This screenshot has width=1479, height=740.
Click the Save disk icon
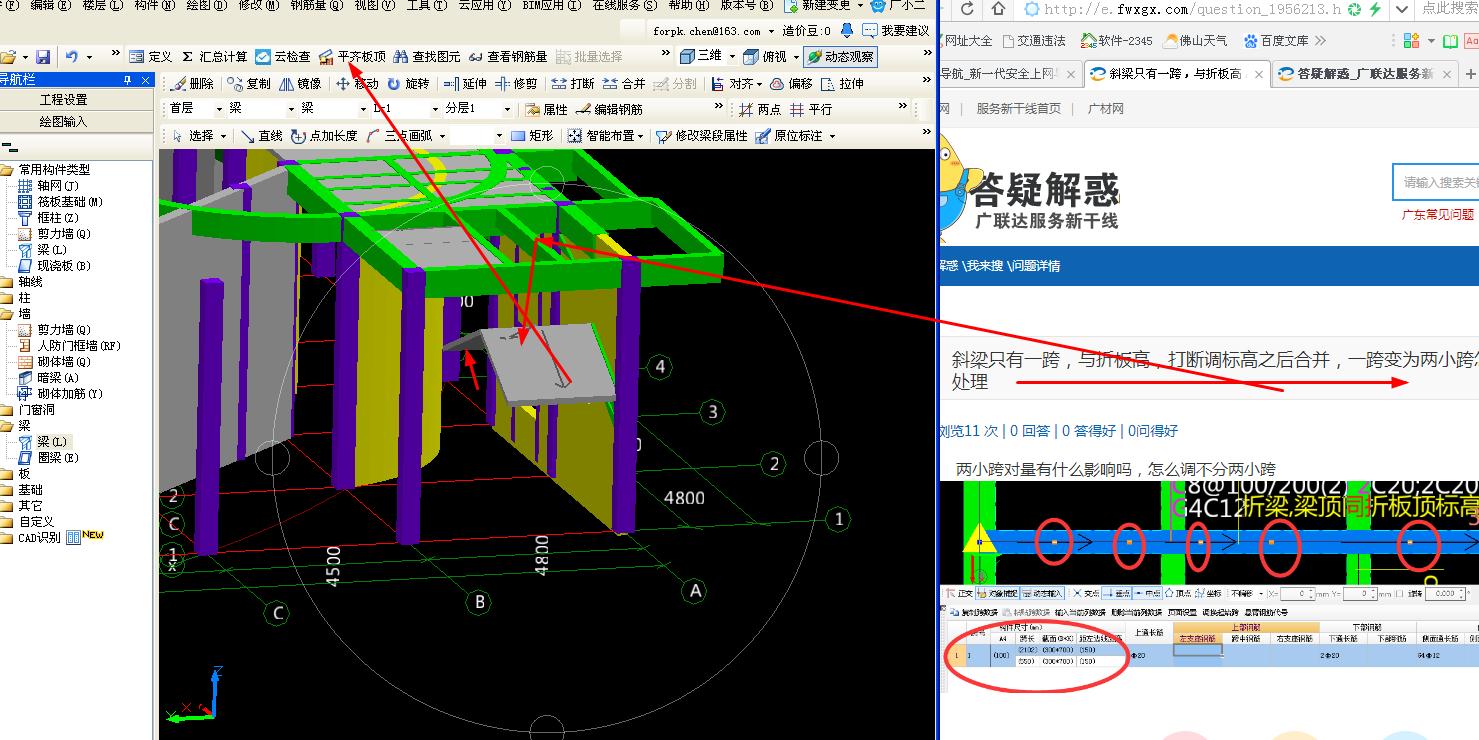point(42,57)
